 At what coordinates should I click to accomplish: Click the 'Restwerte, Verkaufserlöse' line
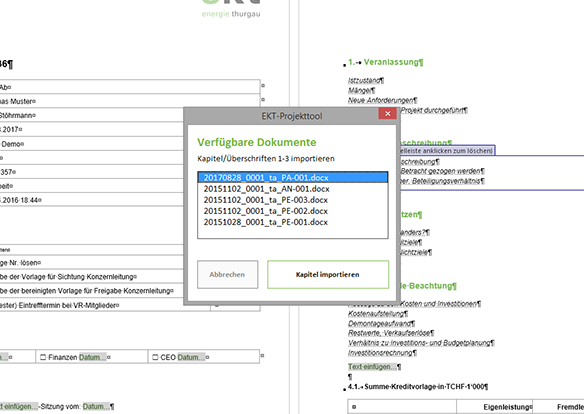390,333
